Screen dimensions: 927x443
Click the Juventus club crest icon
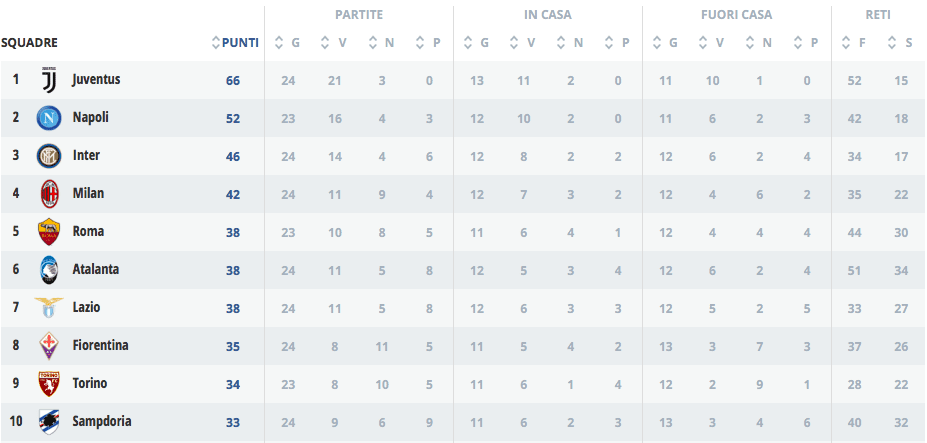click(x=49, y=80)
